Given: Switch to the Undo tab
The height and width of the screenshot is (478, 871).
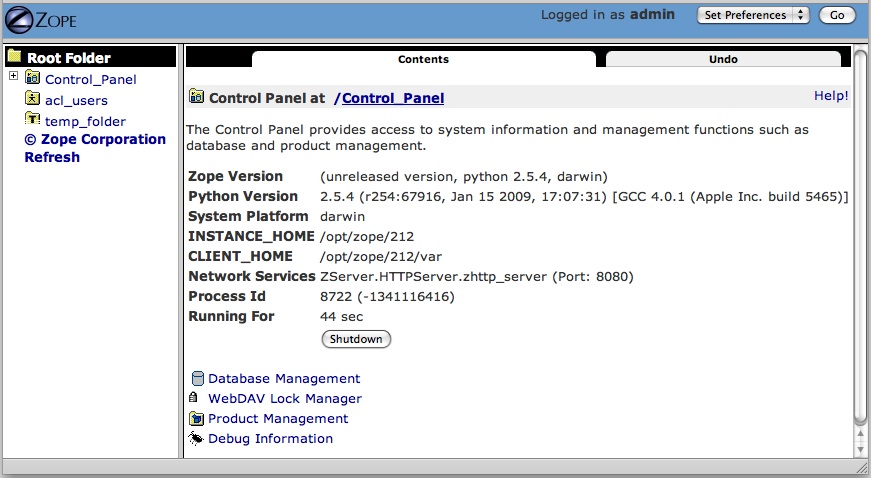Looking at the screenshot, I should click(x=723, y=59).
